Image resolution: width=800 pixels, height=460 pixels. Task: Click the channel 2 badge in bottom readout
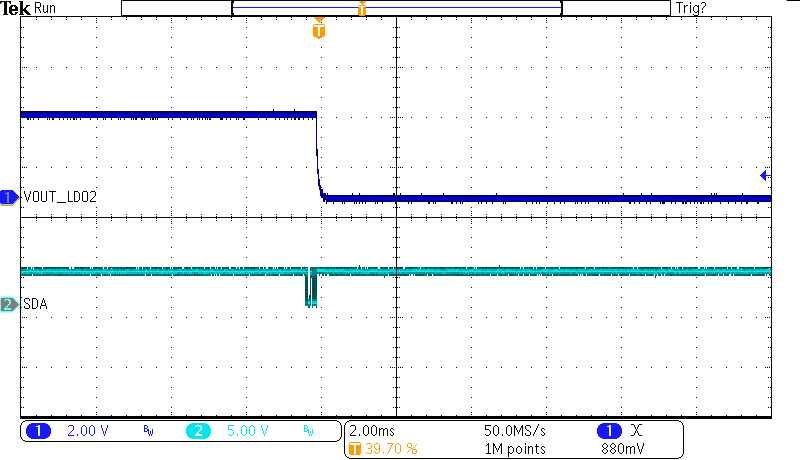198,431
